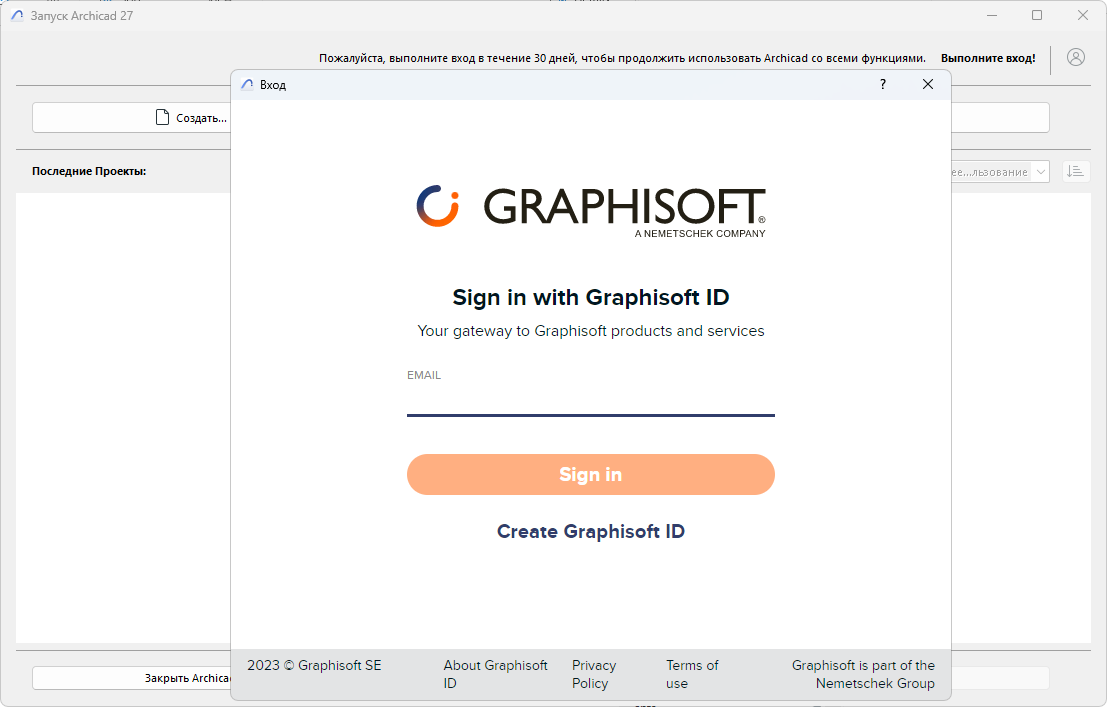Screen dimensions: 1107x707
Task: Click the Archicad icon in Вход dialog title
Action: 247,85
